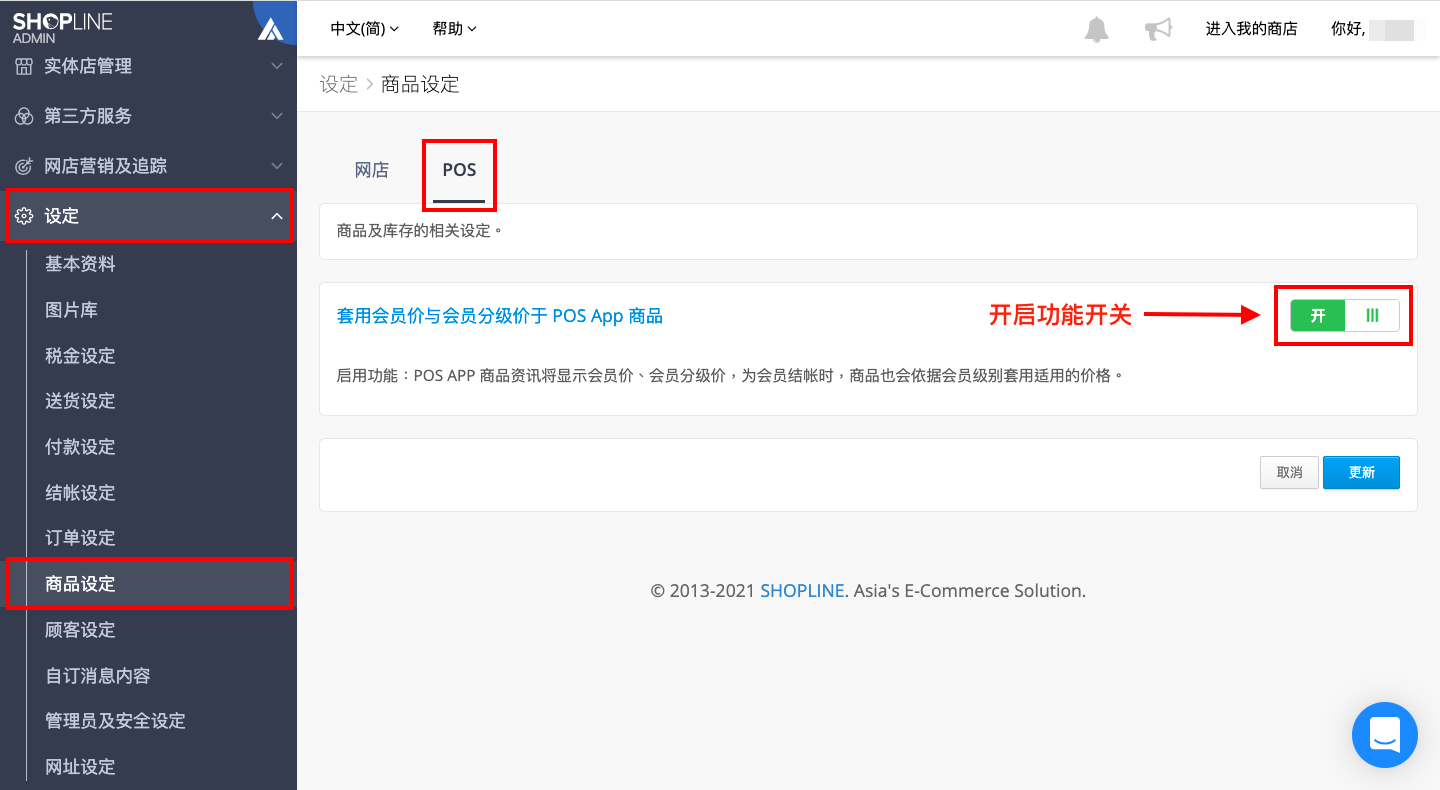The width and height of the screenshot is (1440, 790).
Task: Open 付款设定 in the sidebar
Action: 80,447
